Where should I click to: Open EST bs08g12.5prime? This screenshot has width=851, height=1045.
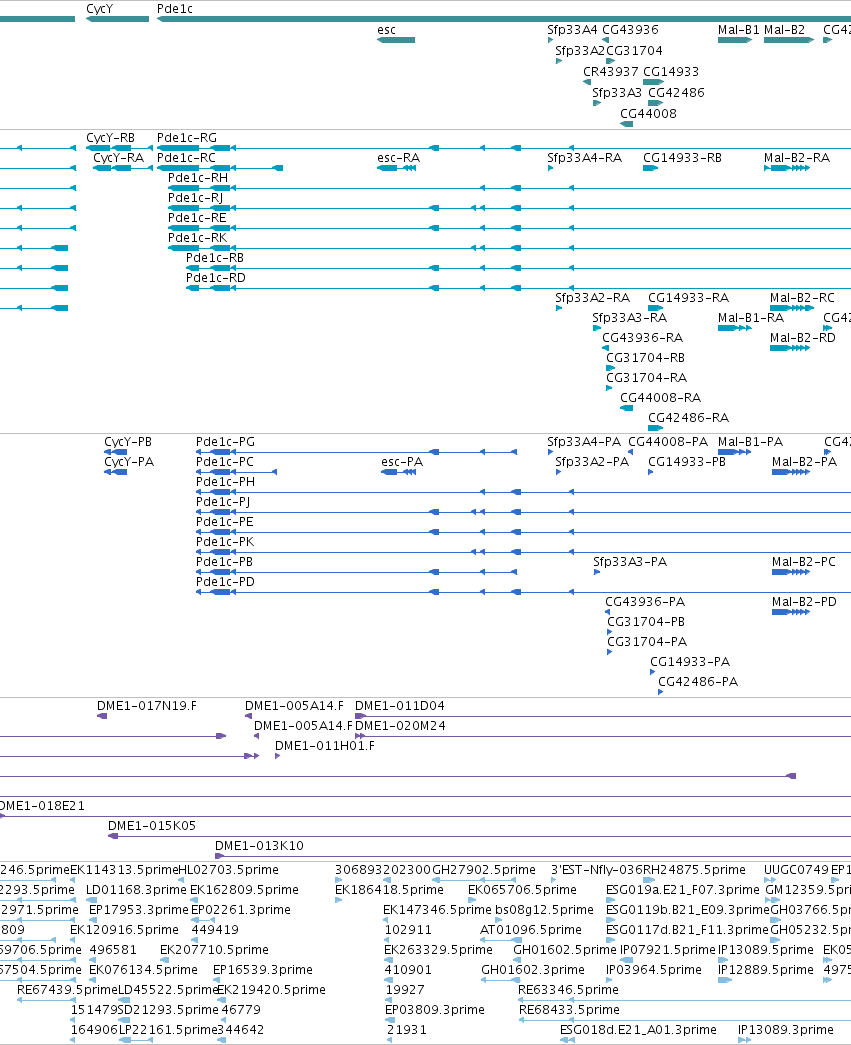[544, 910]
